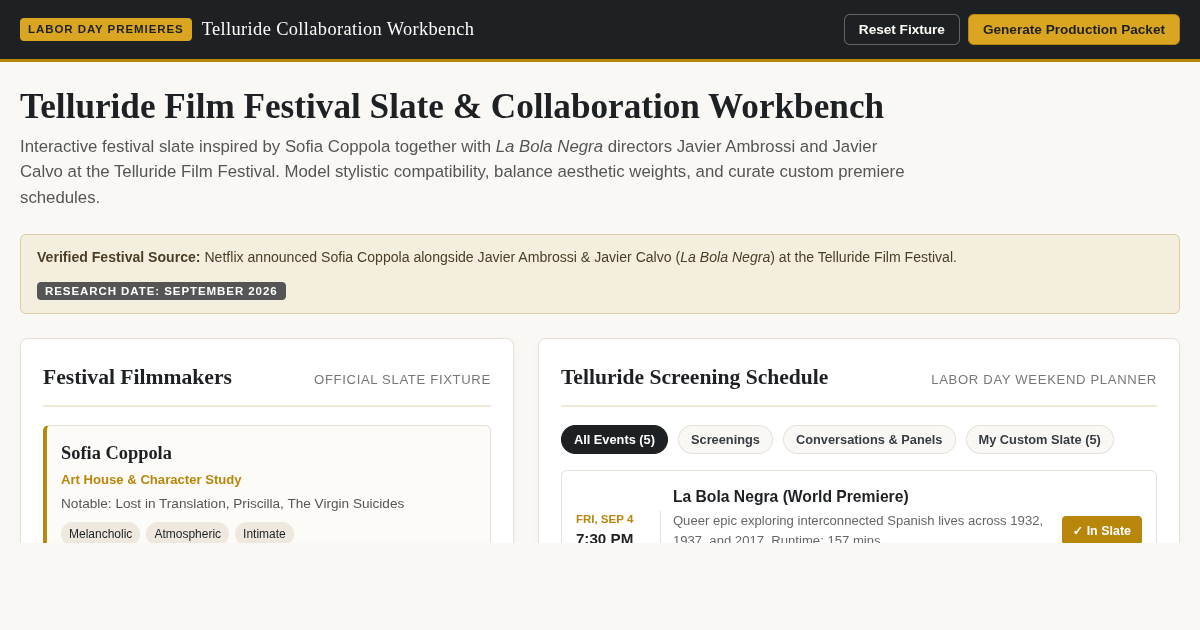Open the Conversations & Panels filter
The width and height of the screenshot is (1200, 630).
coord(869,439)
